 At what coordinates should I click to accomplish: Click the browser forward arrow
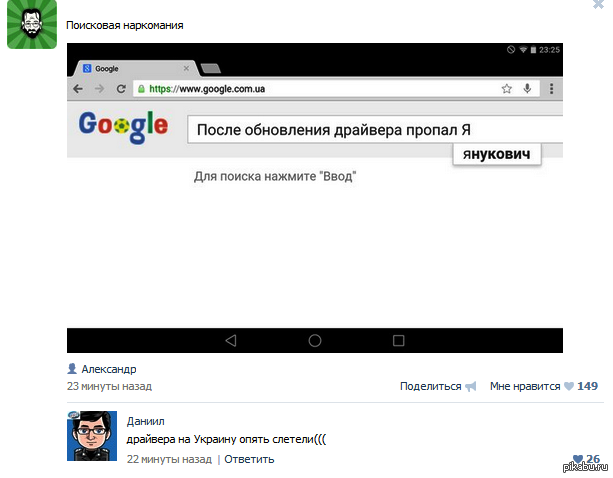(x=99, y=89)
